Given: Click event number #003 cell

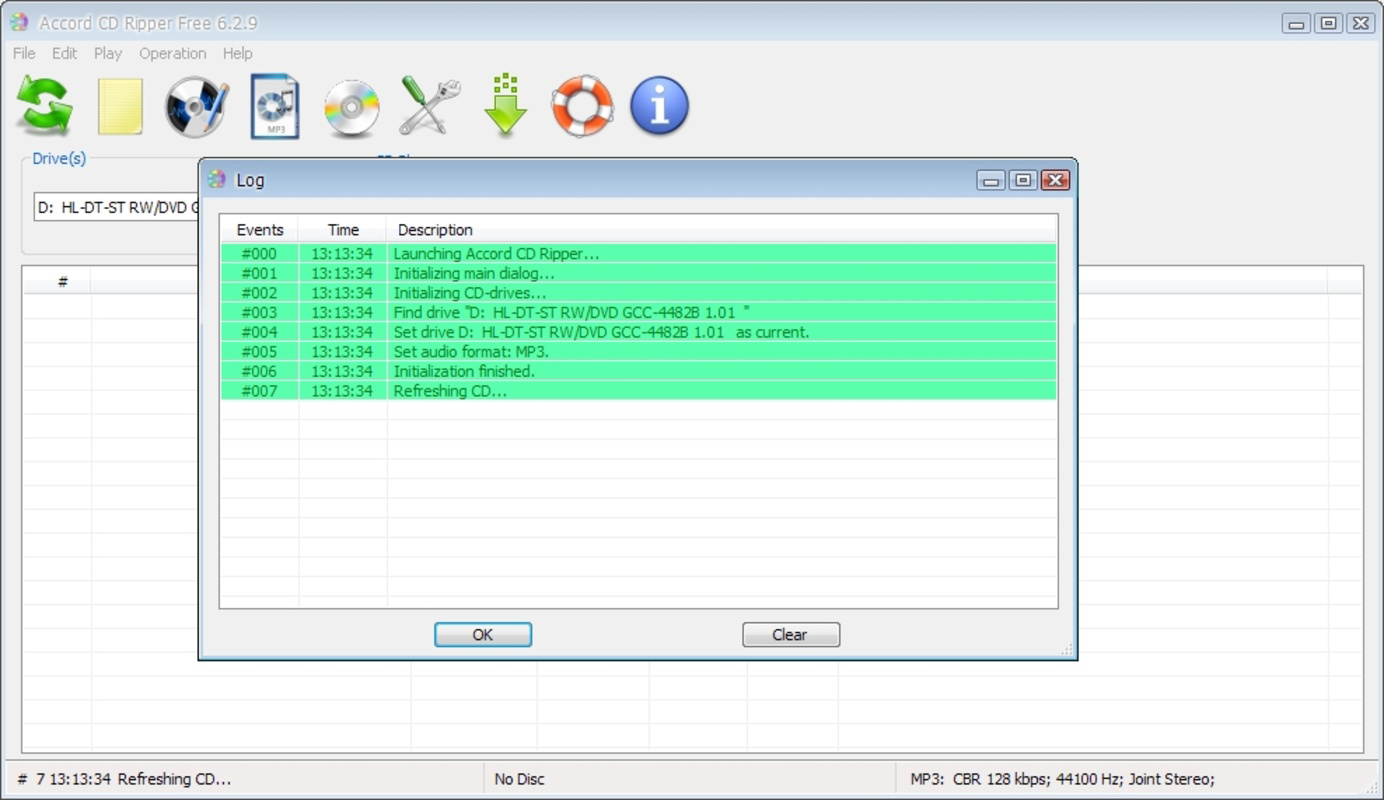Looking at the screenshot, I should [x=260, y=312].
